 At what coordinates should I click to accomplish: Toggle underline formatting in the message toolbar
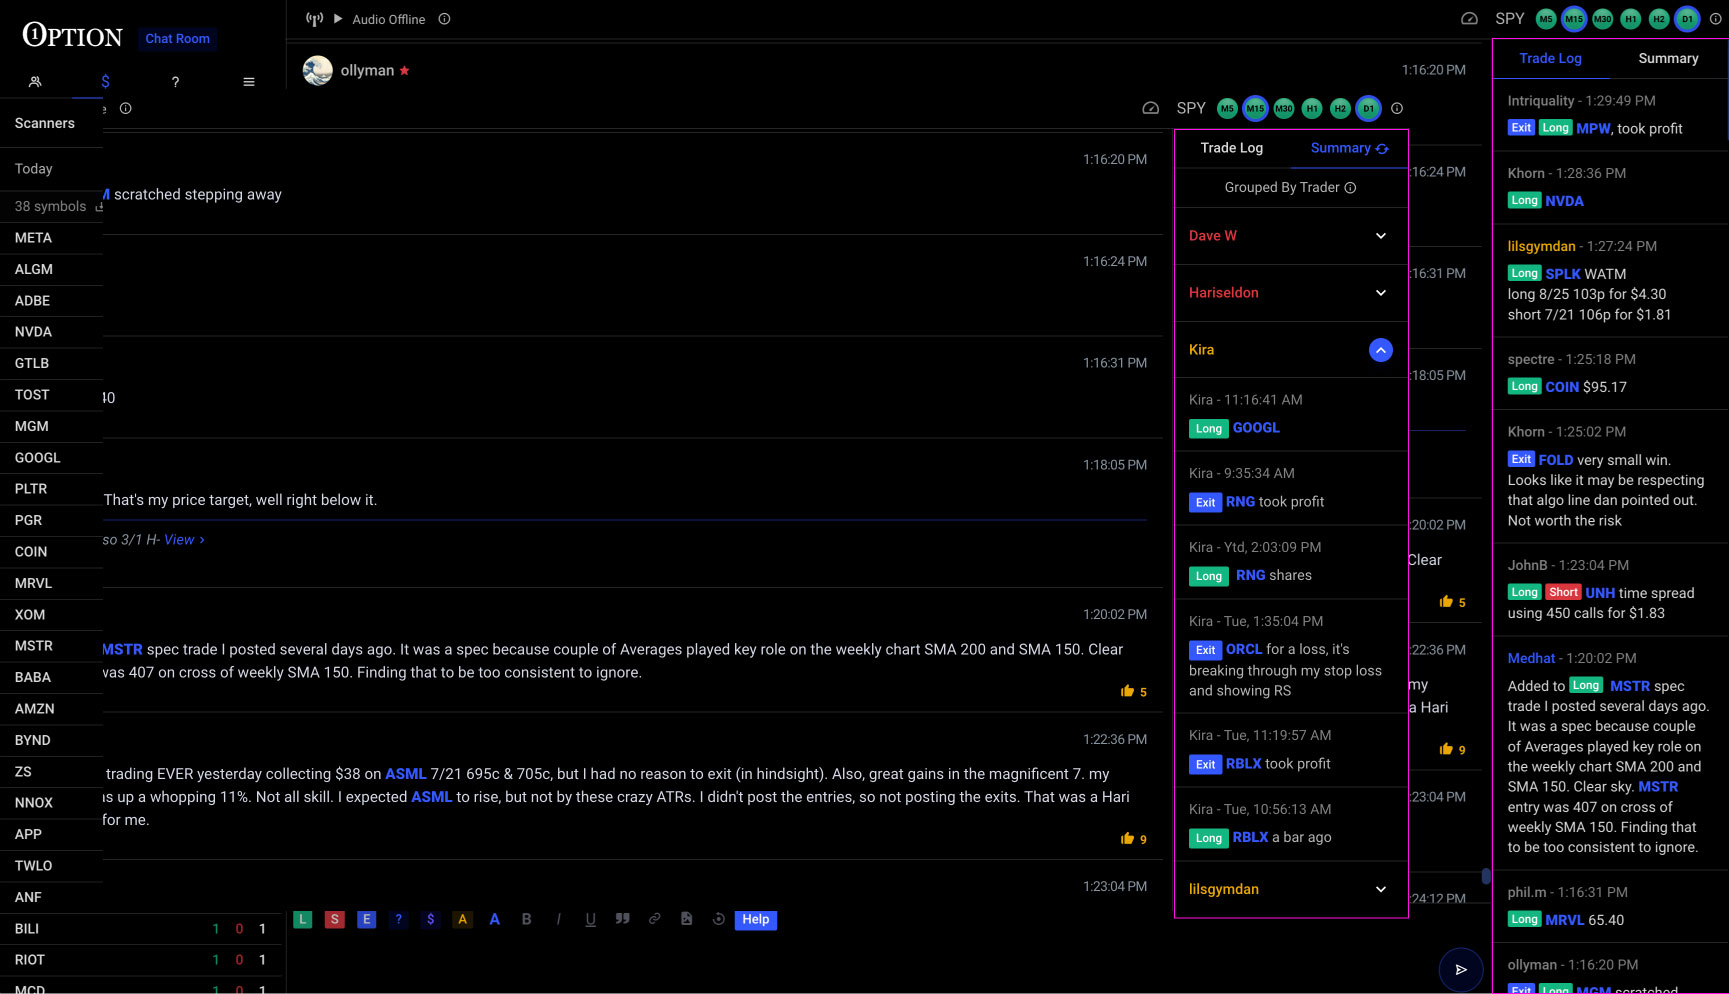coord(590,919)
